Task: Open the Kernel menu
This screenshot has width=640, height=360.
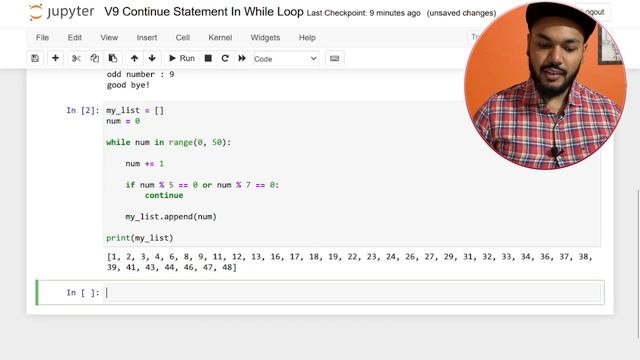Action: [x=220, y=38]
